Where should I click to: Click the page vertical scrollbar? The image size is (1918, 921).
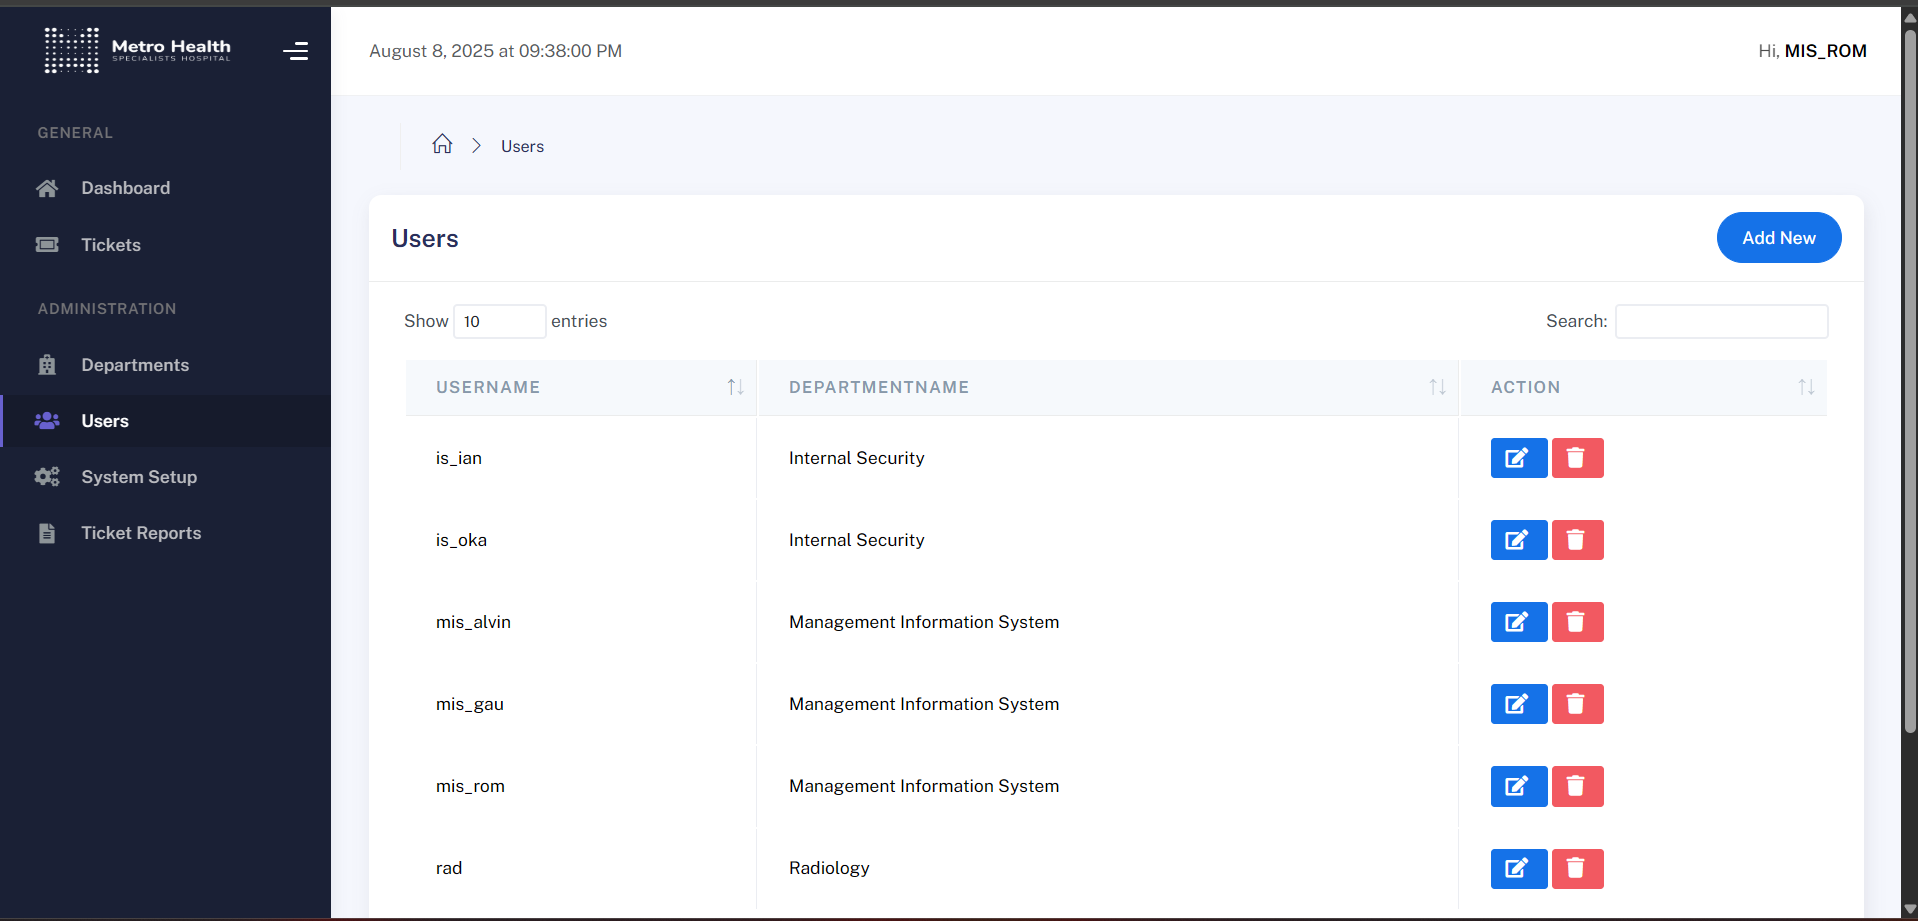pos(1909,380)
